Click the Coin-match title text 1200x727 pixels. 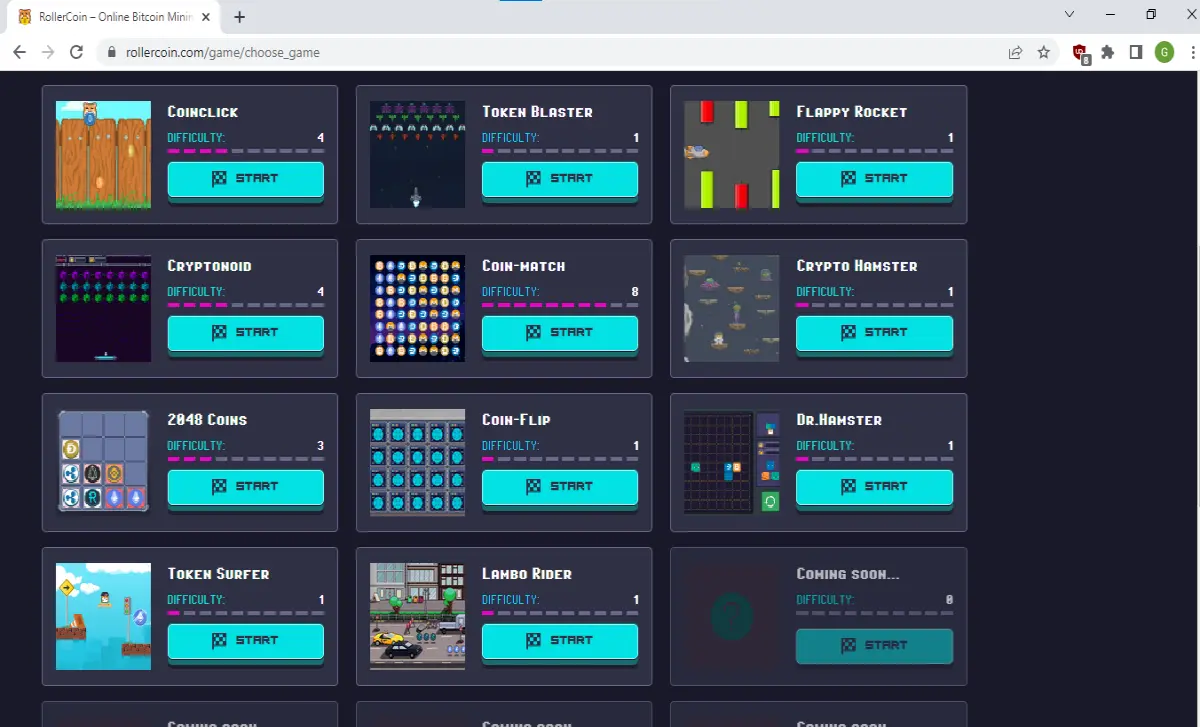click(x=524, y=266)
